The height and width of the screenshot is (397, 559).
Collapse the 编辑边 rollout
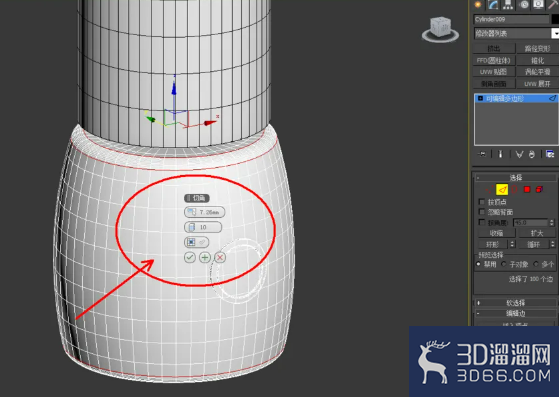516,314
